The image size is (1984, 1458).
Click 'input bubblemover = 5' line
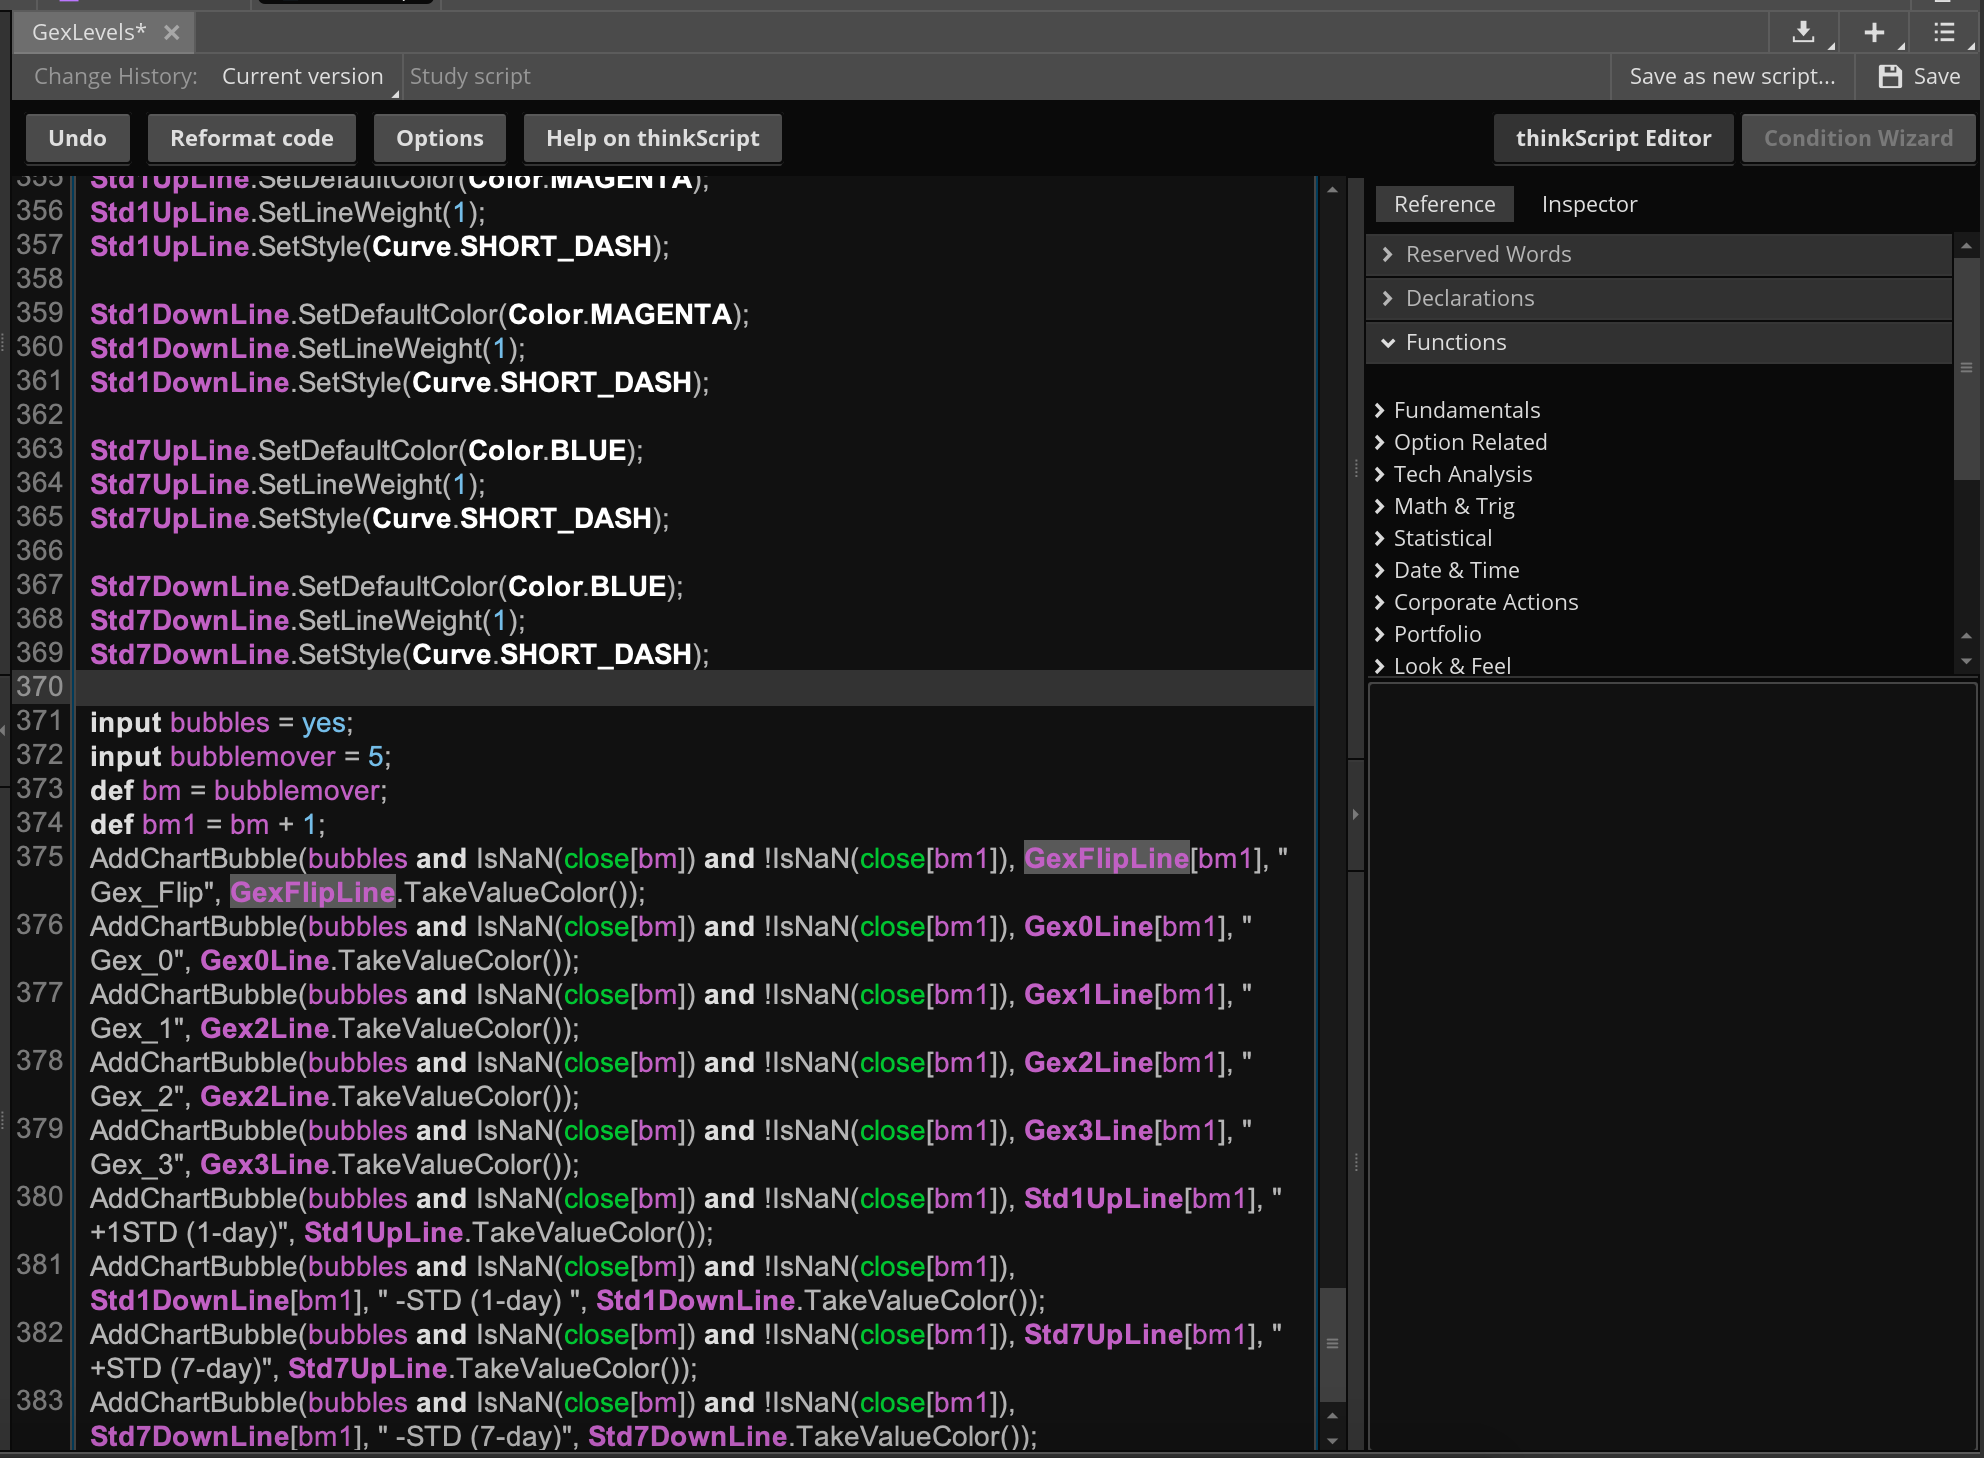(240, 756)
